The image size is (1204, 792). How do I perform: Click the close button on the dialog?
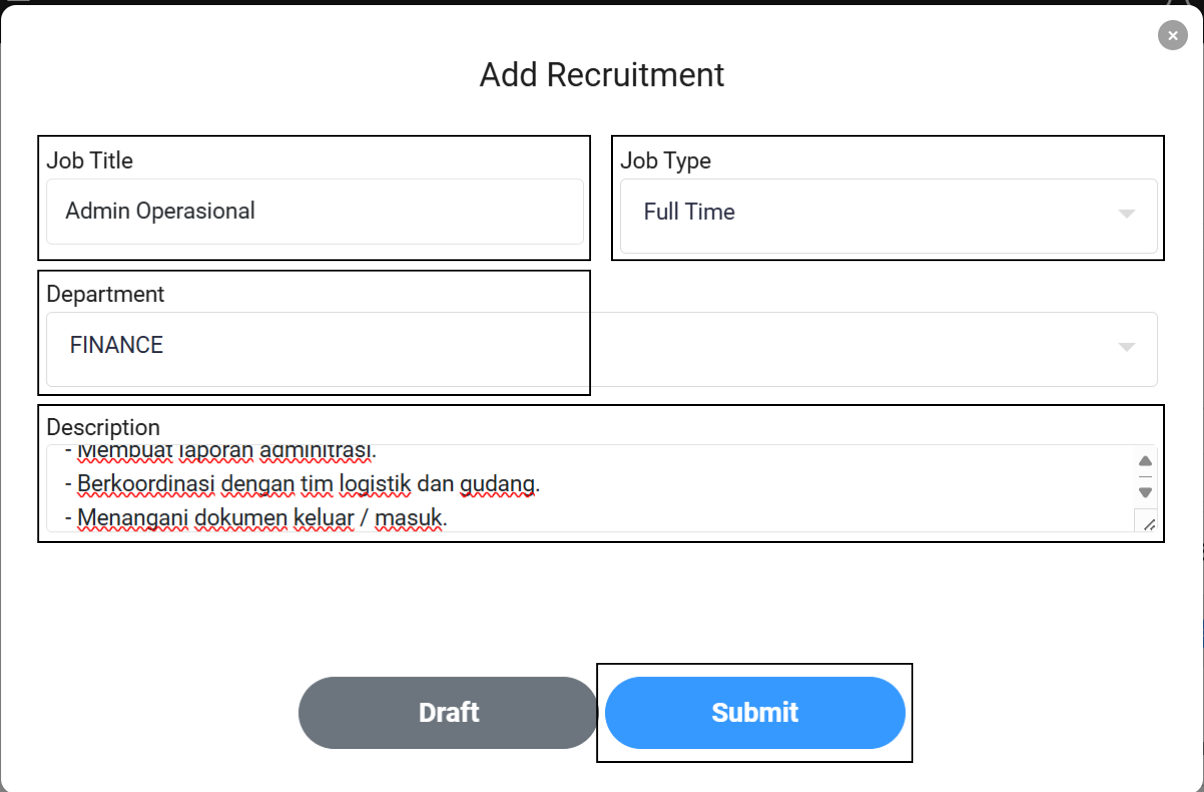[x=1172, y=35]
